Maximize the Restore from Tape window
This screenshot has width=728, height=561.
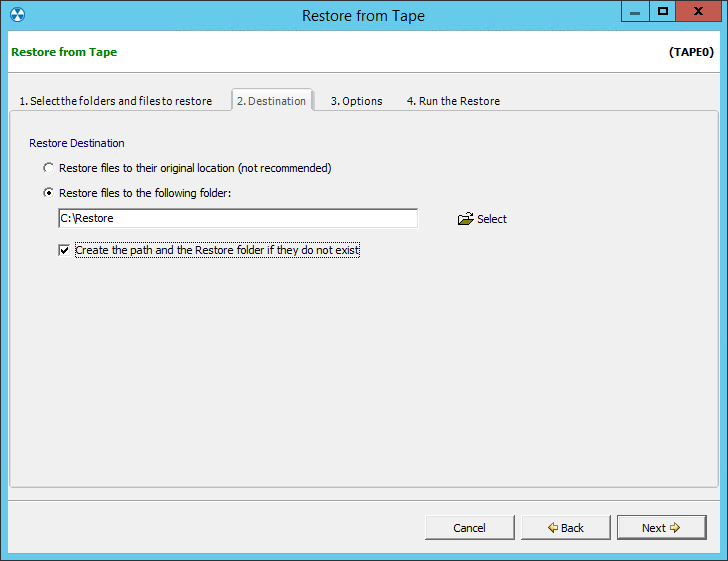[x=662, y=12]
